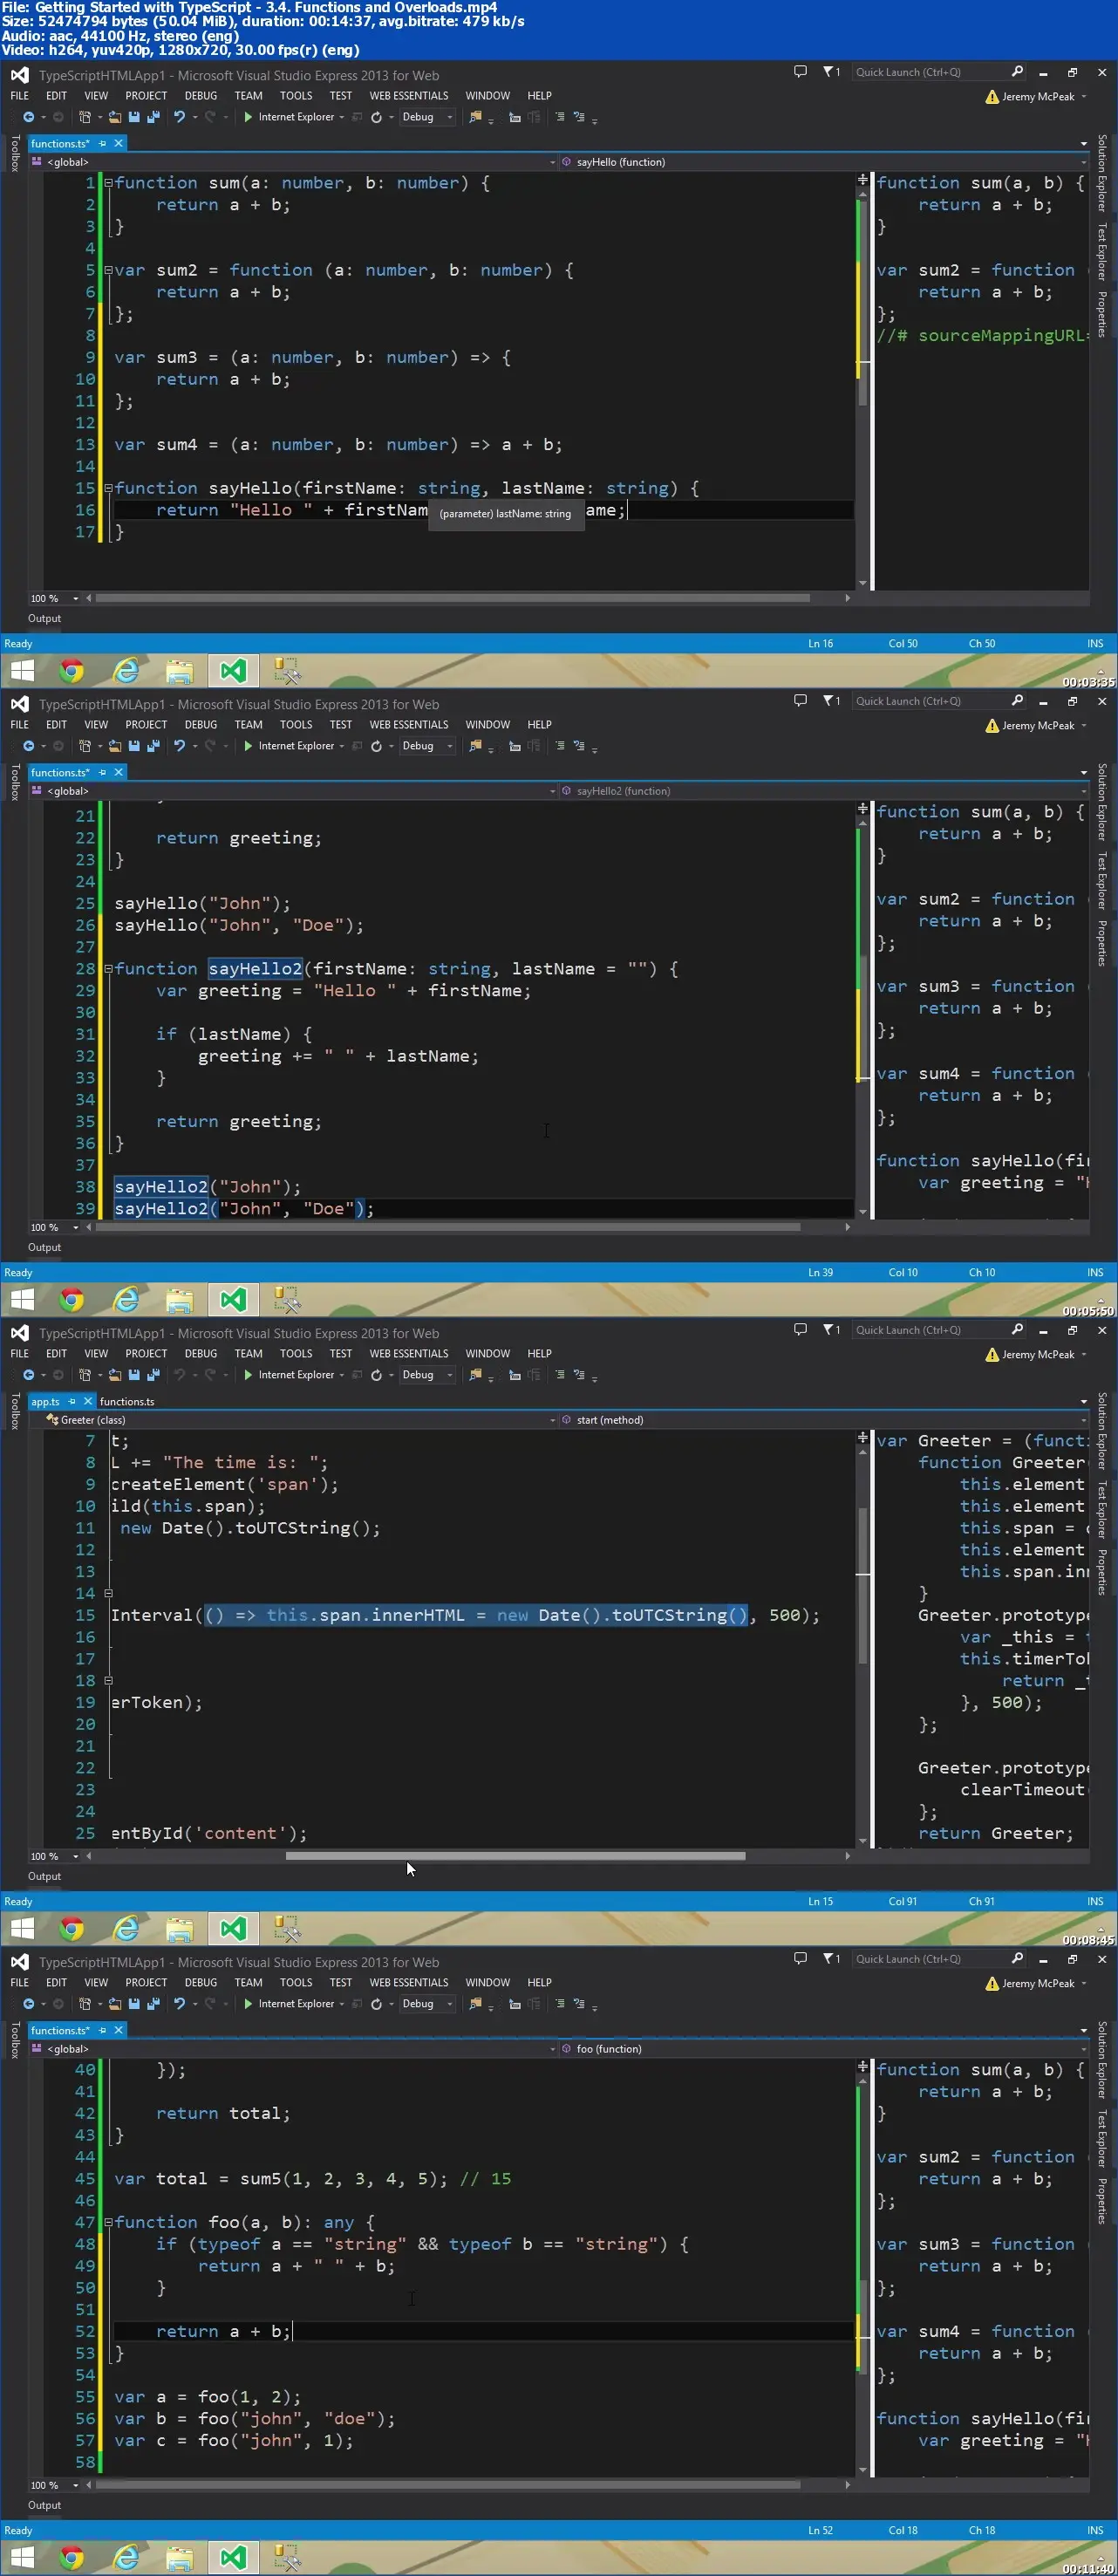The width and height of the screenshot is (1118, 2576).
Task: Click tools taskbar icon in the 00:08:45 frame
Action: coord(287,1929)
